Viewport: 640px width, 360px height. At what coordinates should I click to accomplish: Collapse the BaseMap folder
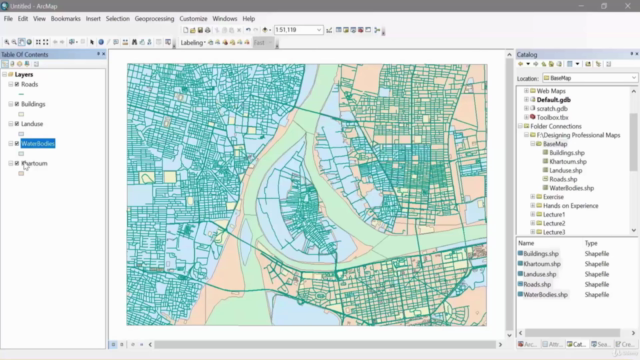pyautogui.click(x=532, y=144)
